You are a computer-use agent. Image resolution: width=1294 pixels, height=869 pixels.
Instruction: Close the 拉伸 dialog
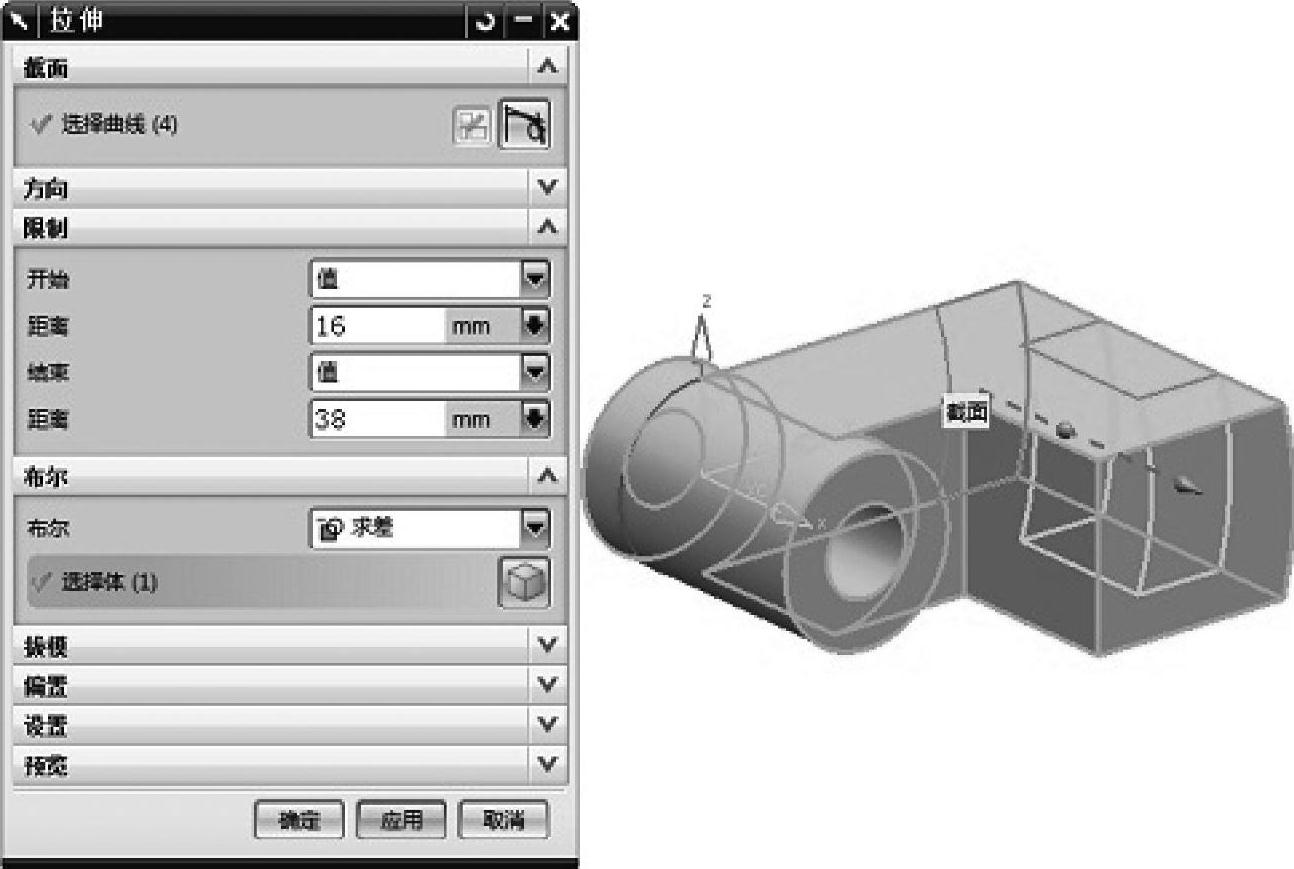559,21
